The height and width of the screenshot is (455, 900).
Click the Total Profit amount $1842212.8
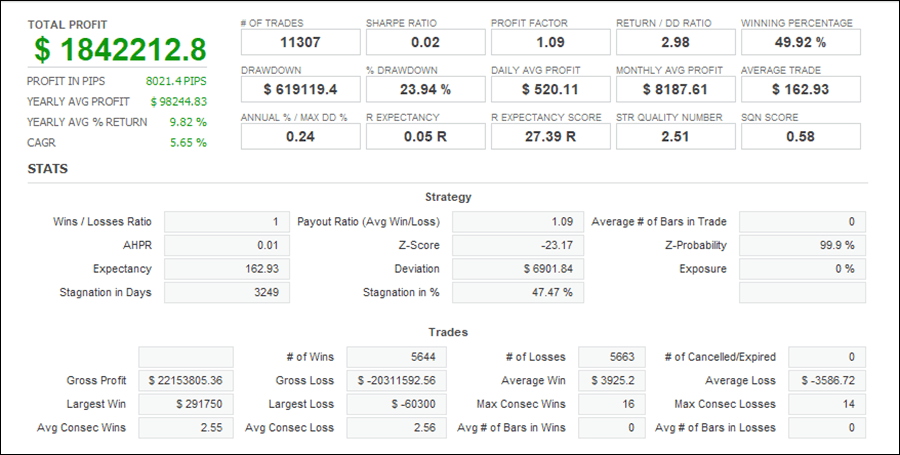pos(120,50)
